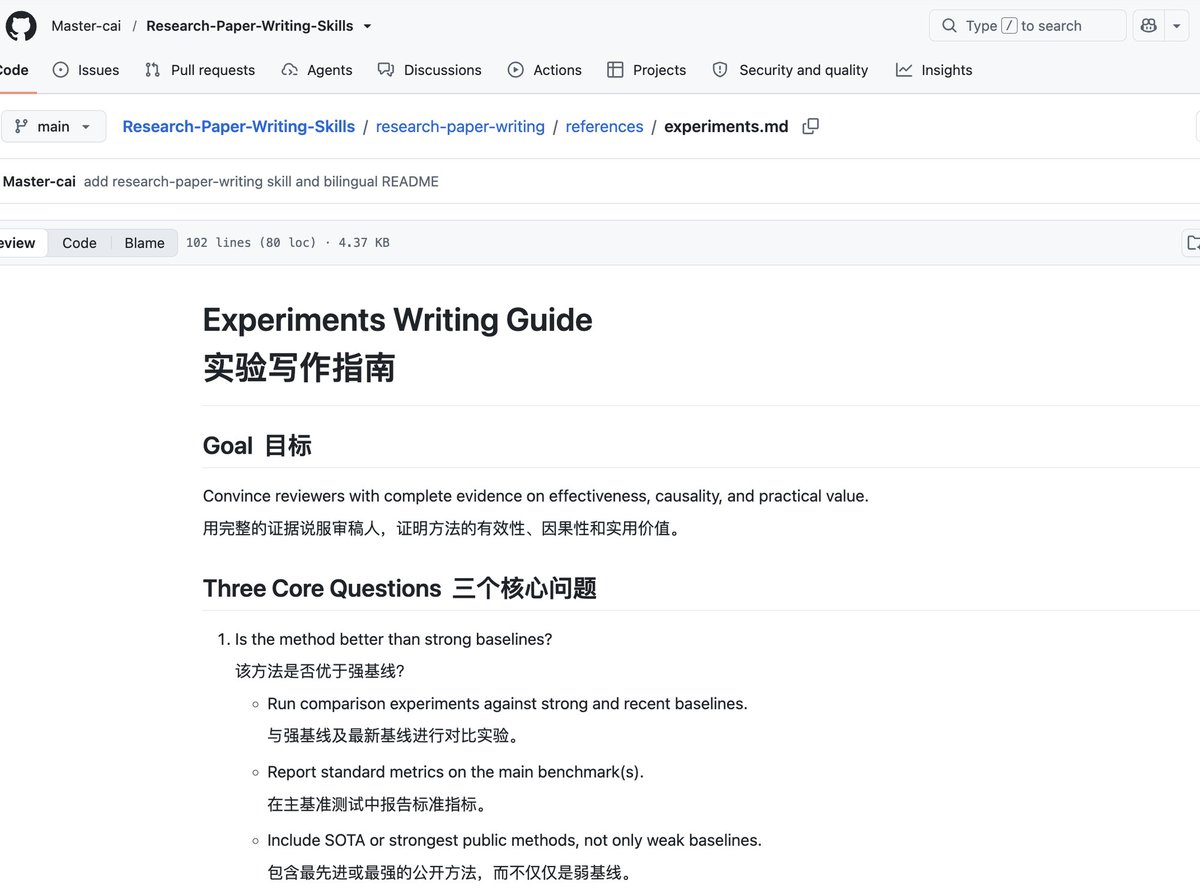This screenshot has width=1200, height=890.
Task: Click the Type / to search field
Action: pos(1028,26)
